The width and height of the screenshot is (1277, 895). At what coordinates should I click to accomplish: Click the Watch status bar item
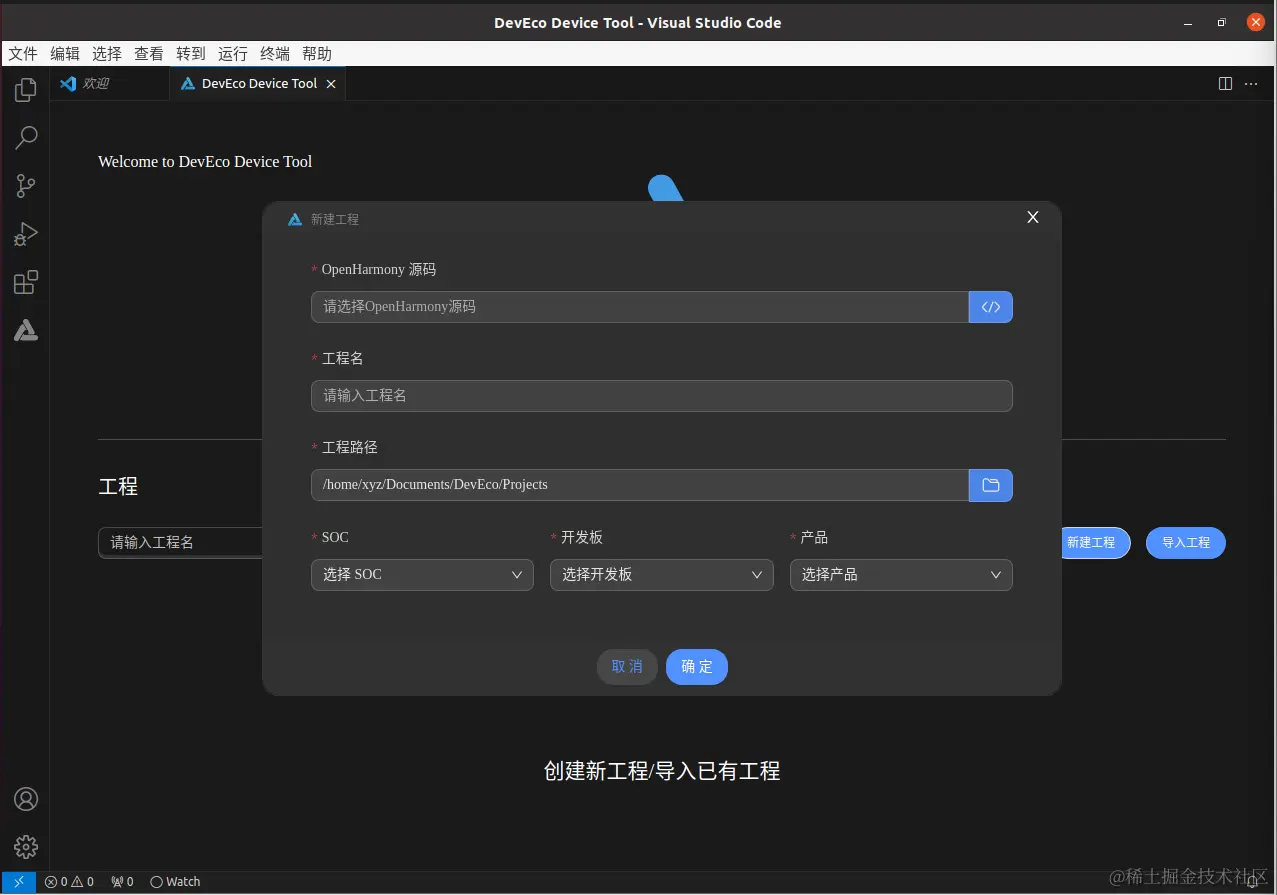click(x=175, y=882)
